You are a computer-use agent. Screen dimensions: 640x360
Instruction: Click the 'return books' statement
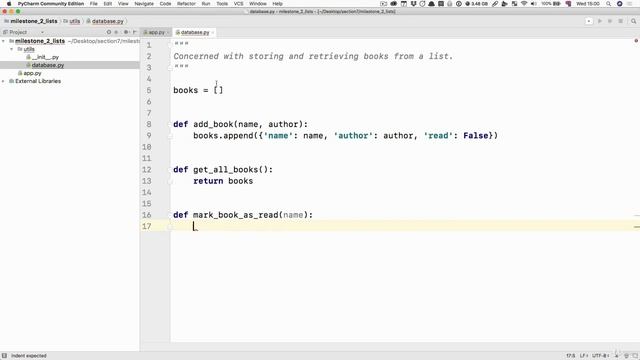[x=223, y=181]
